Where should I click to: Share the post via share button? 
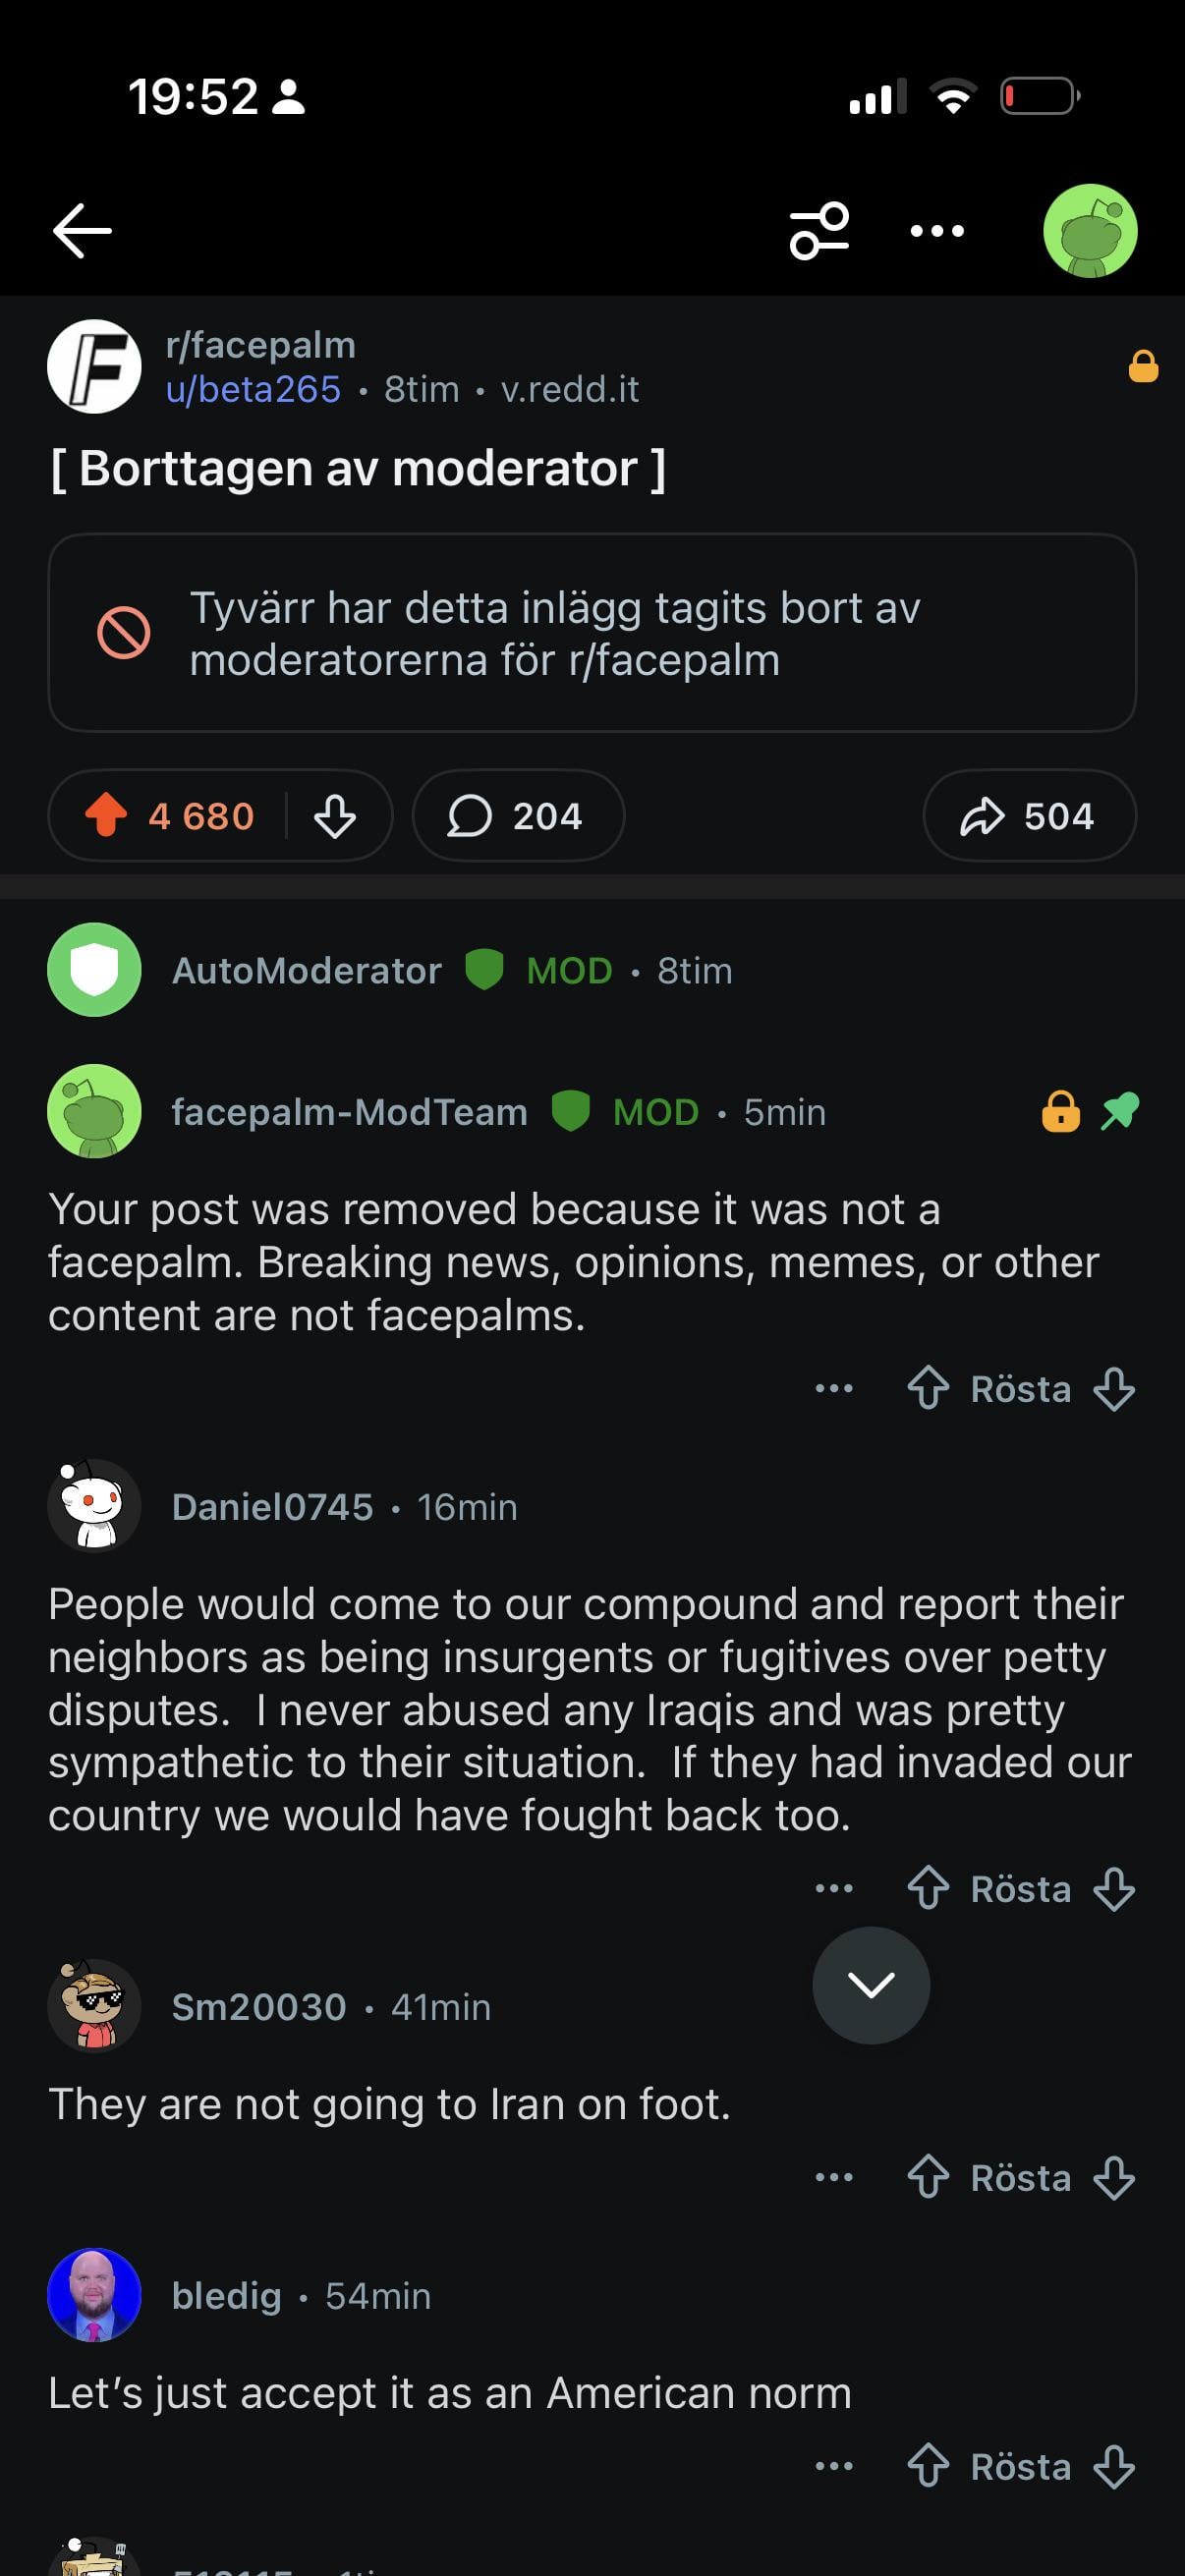click(x=1029, y=815)
